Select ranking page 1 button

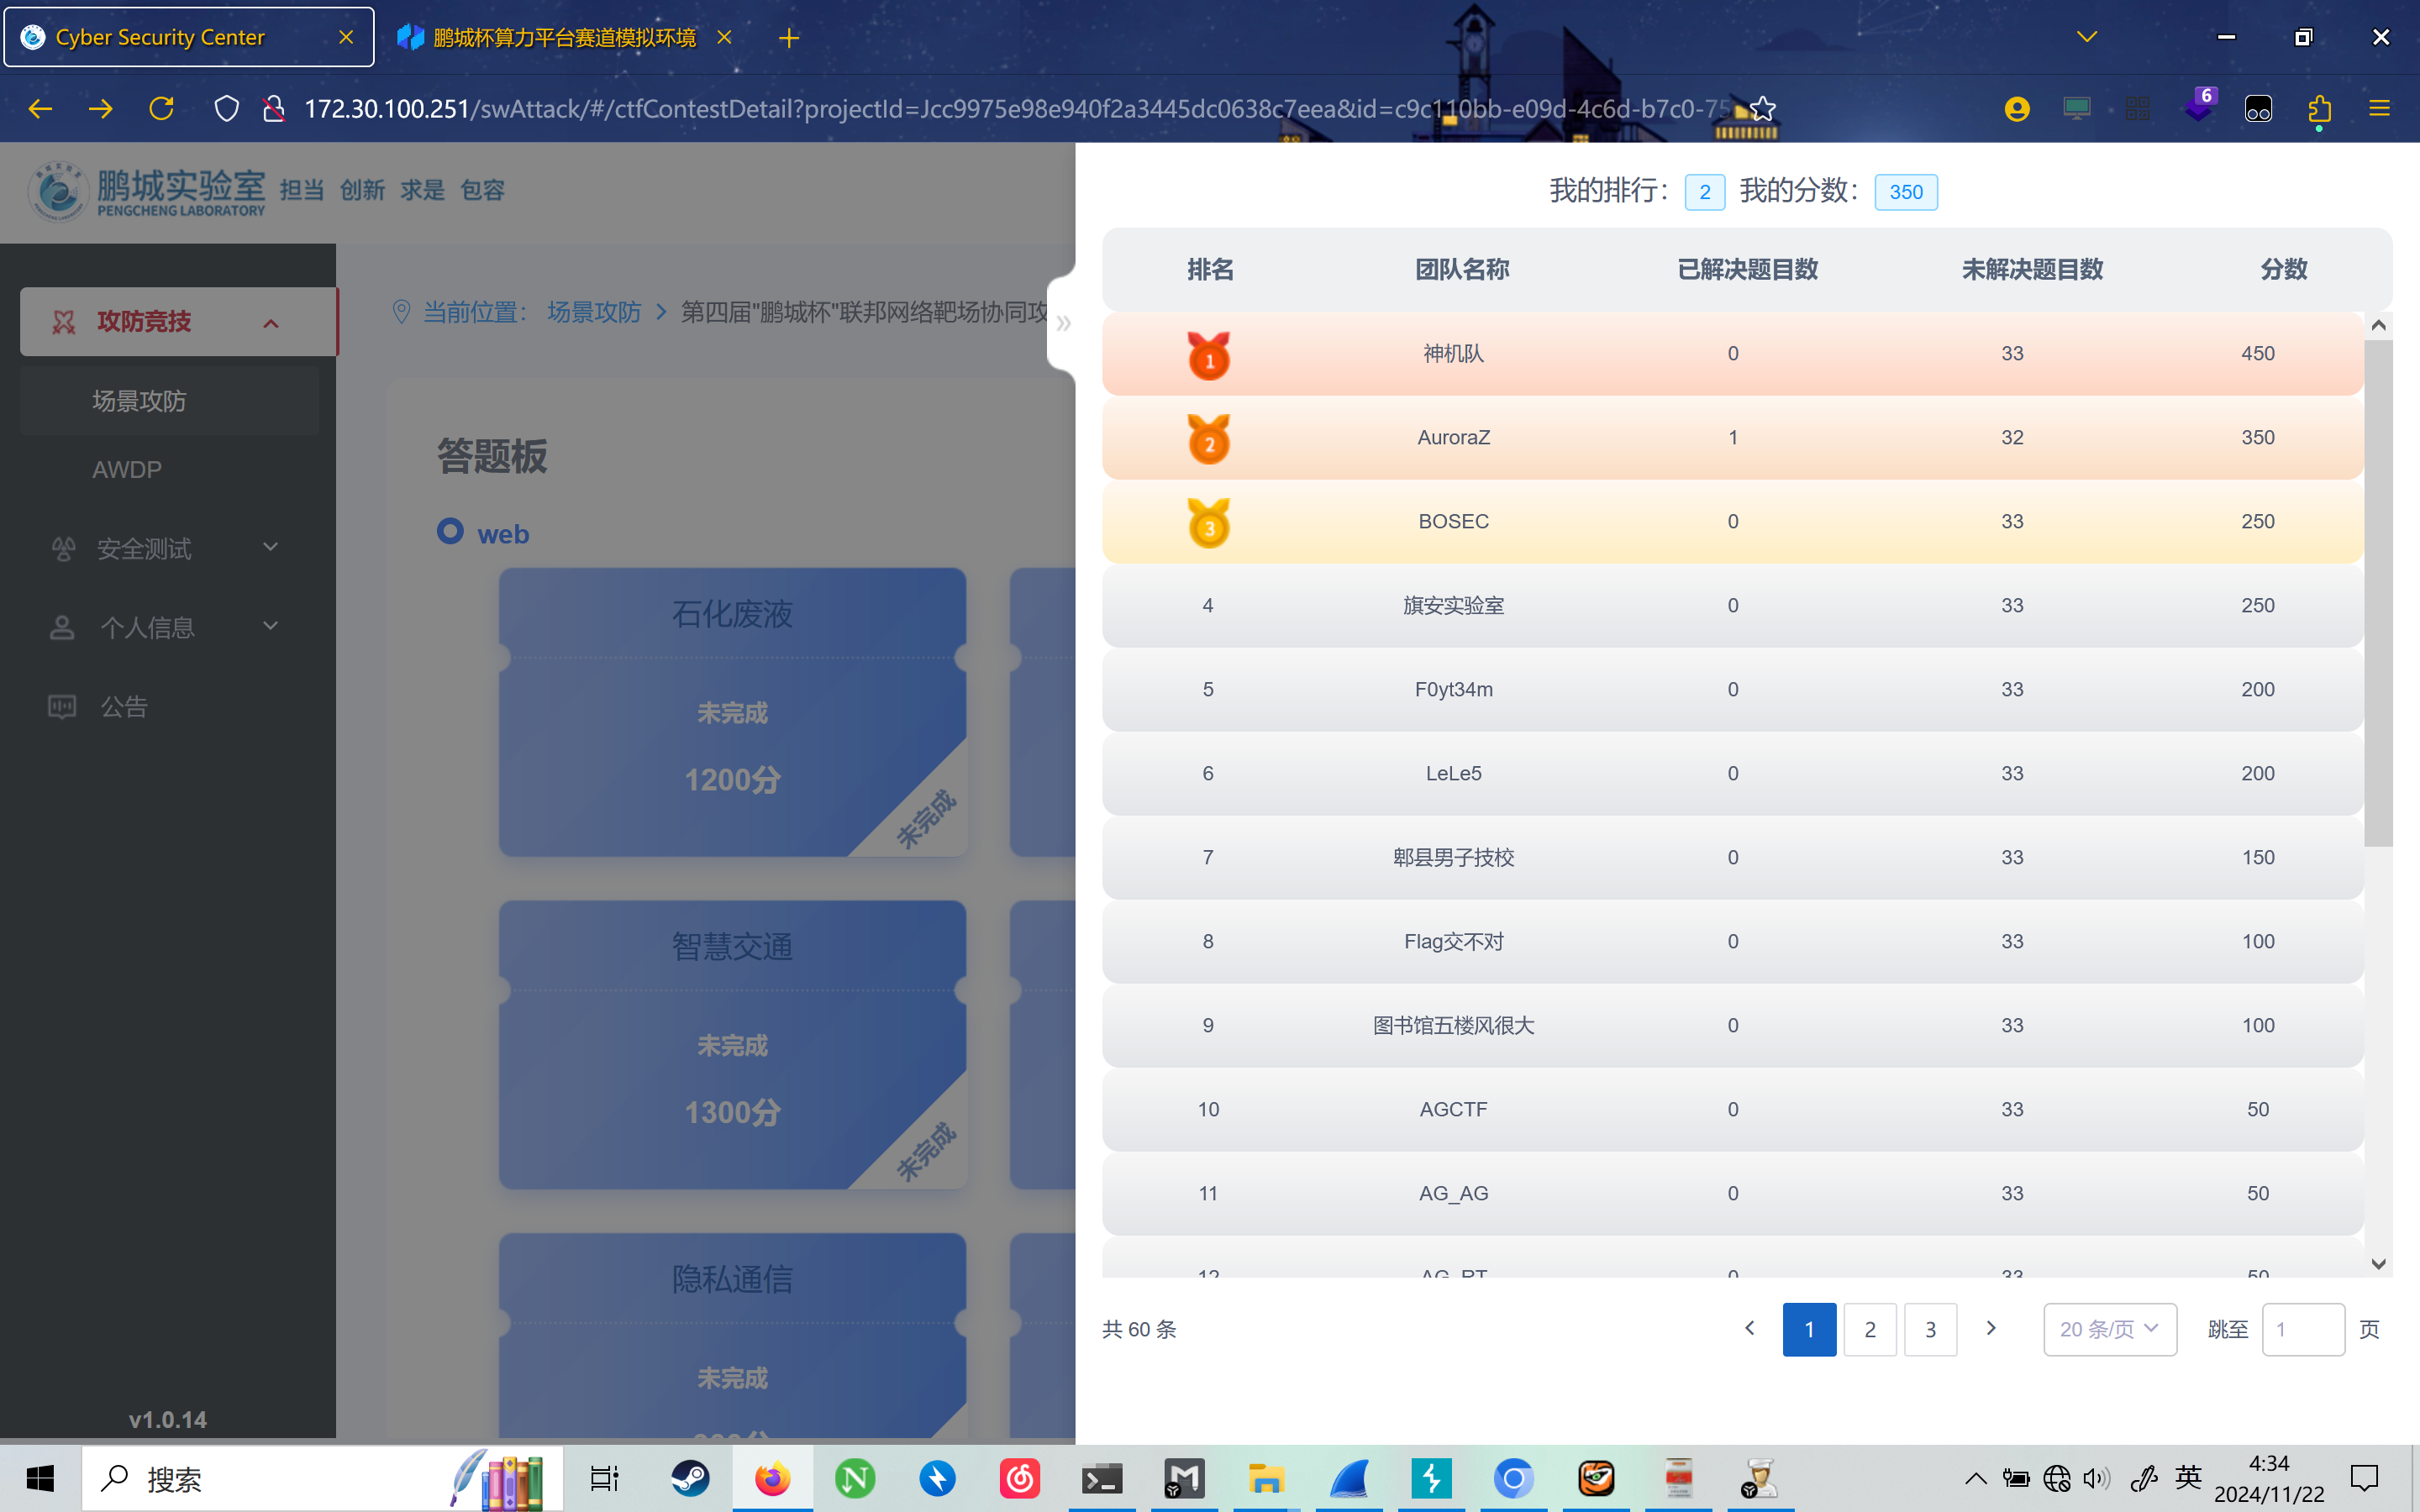point(1809,1329)
